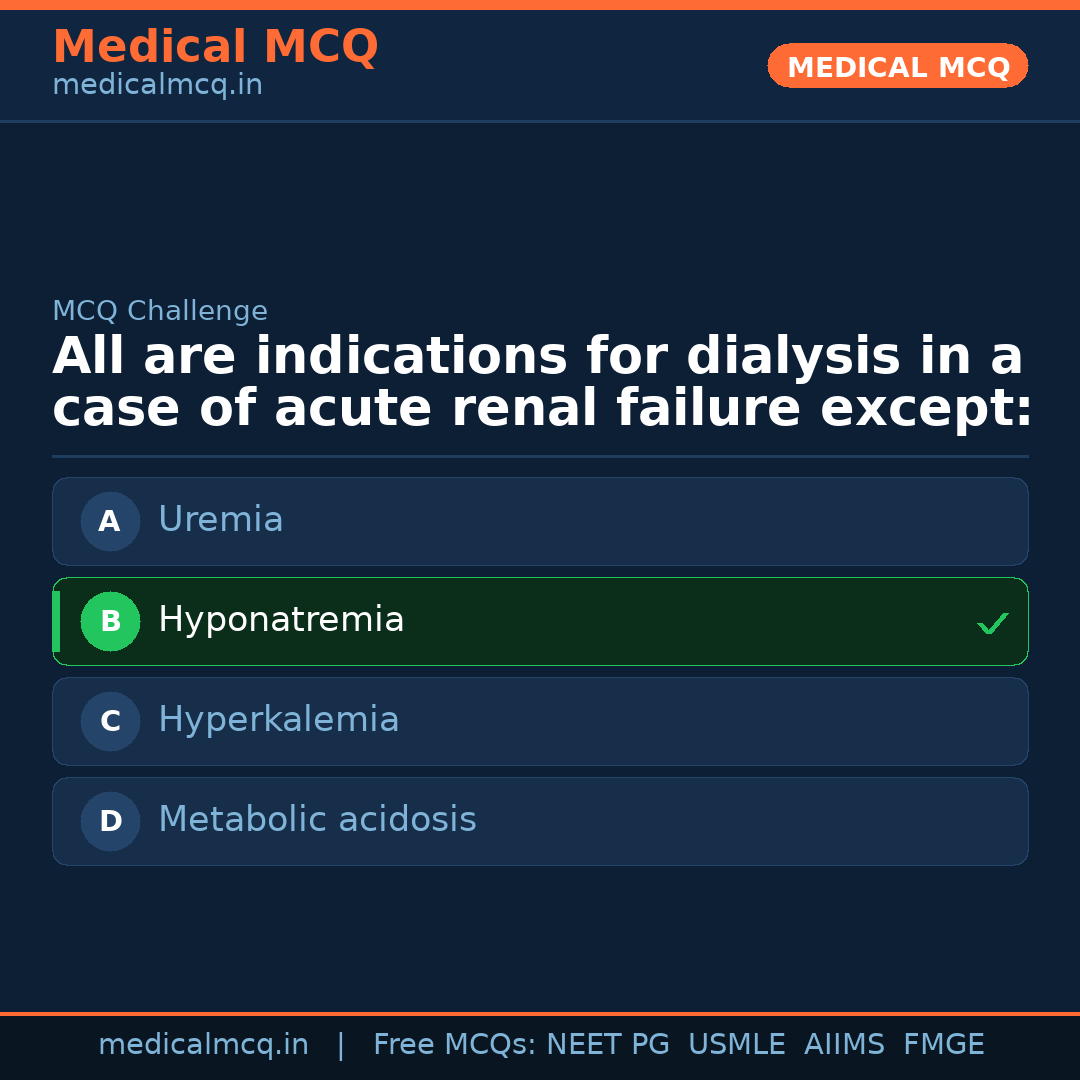Select the Hyponatremia answer text

click(x=281, y=620)
